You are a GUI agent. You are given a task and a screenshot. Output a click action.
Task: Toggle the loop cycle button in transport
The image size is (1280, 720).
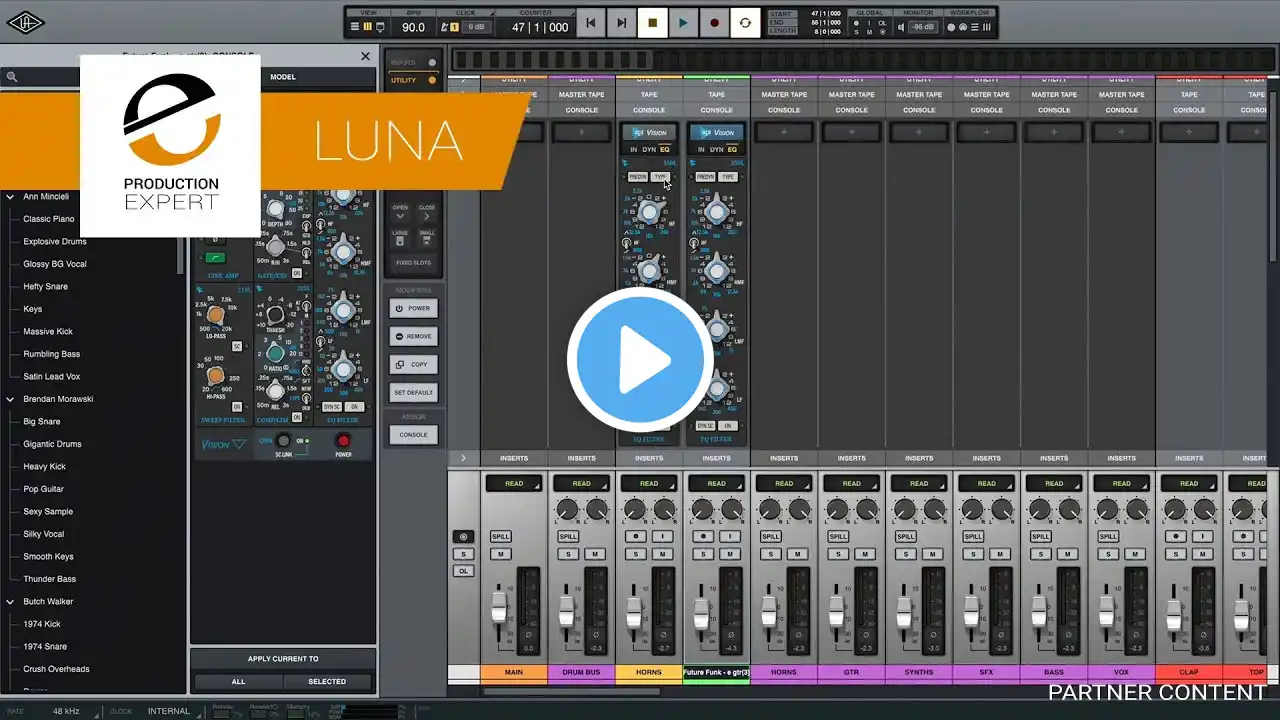pos(745,22)
